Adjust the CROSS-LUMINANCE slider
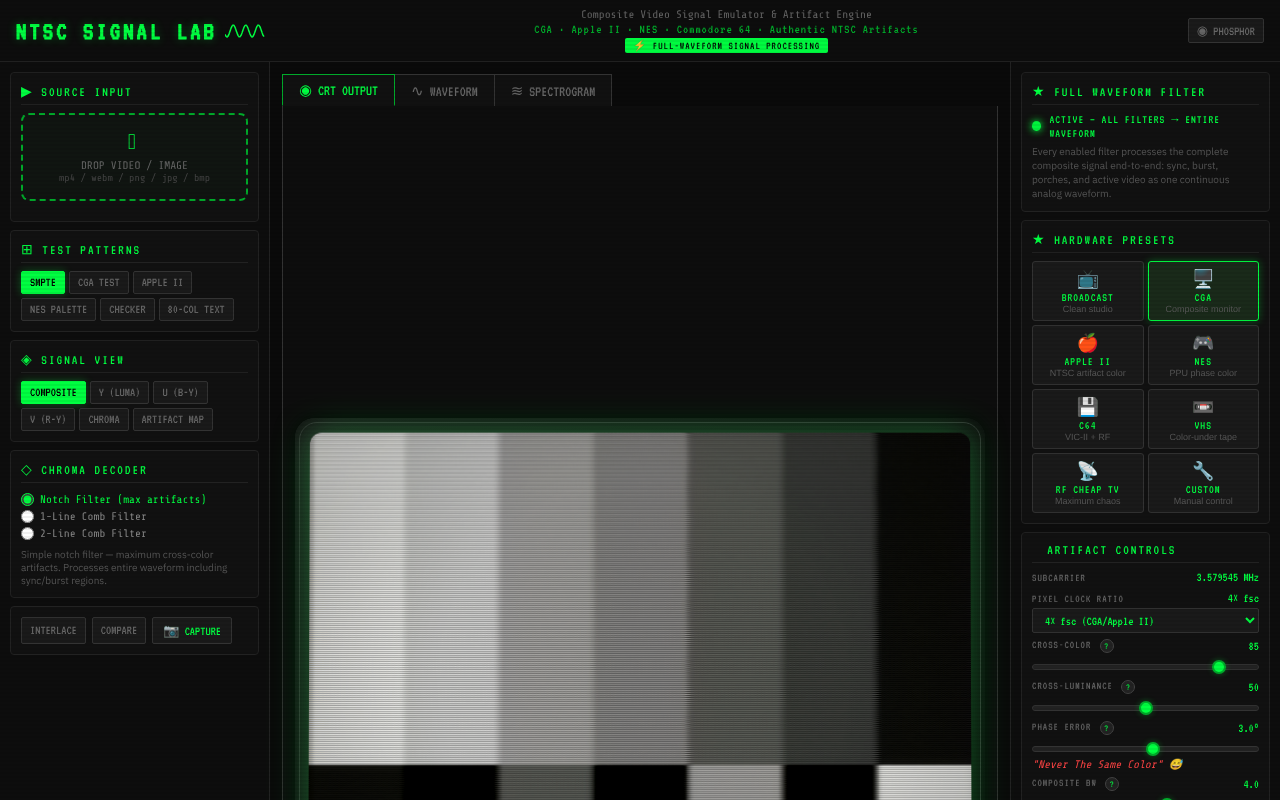Image resolution: width=1280 pixels, height=800 pixels. click(x=1146, y=708)
